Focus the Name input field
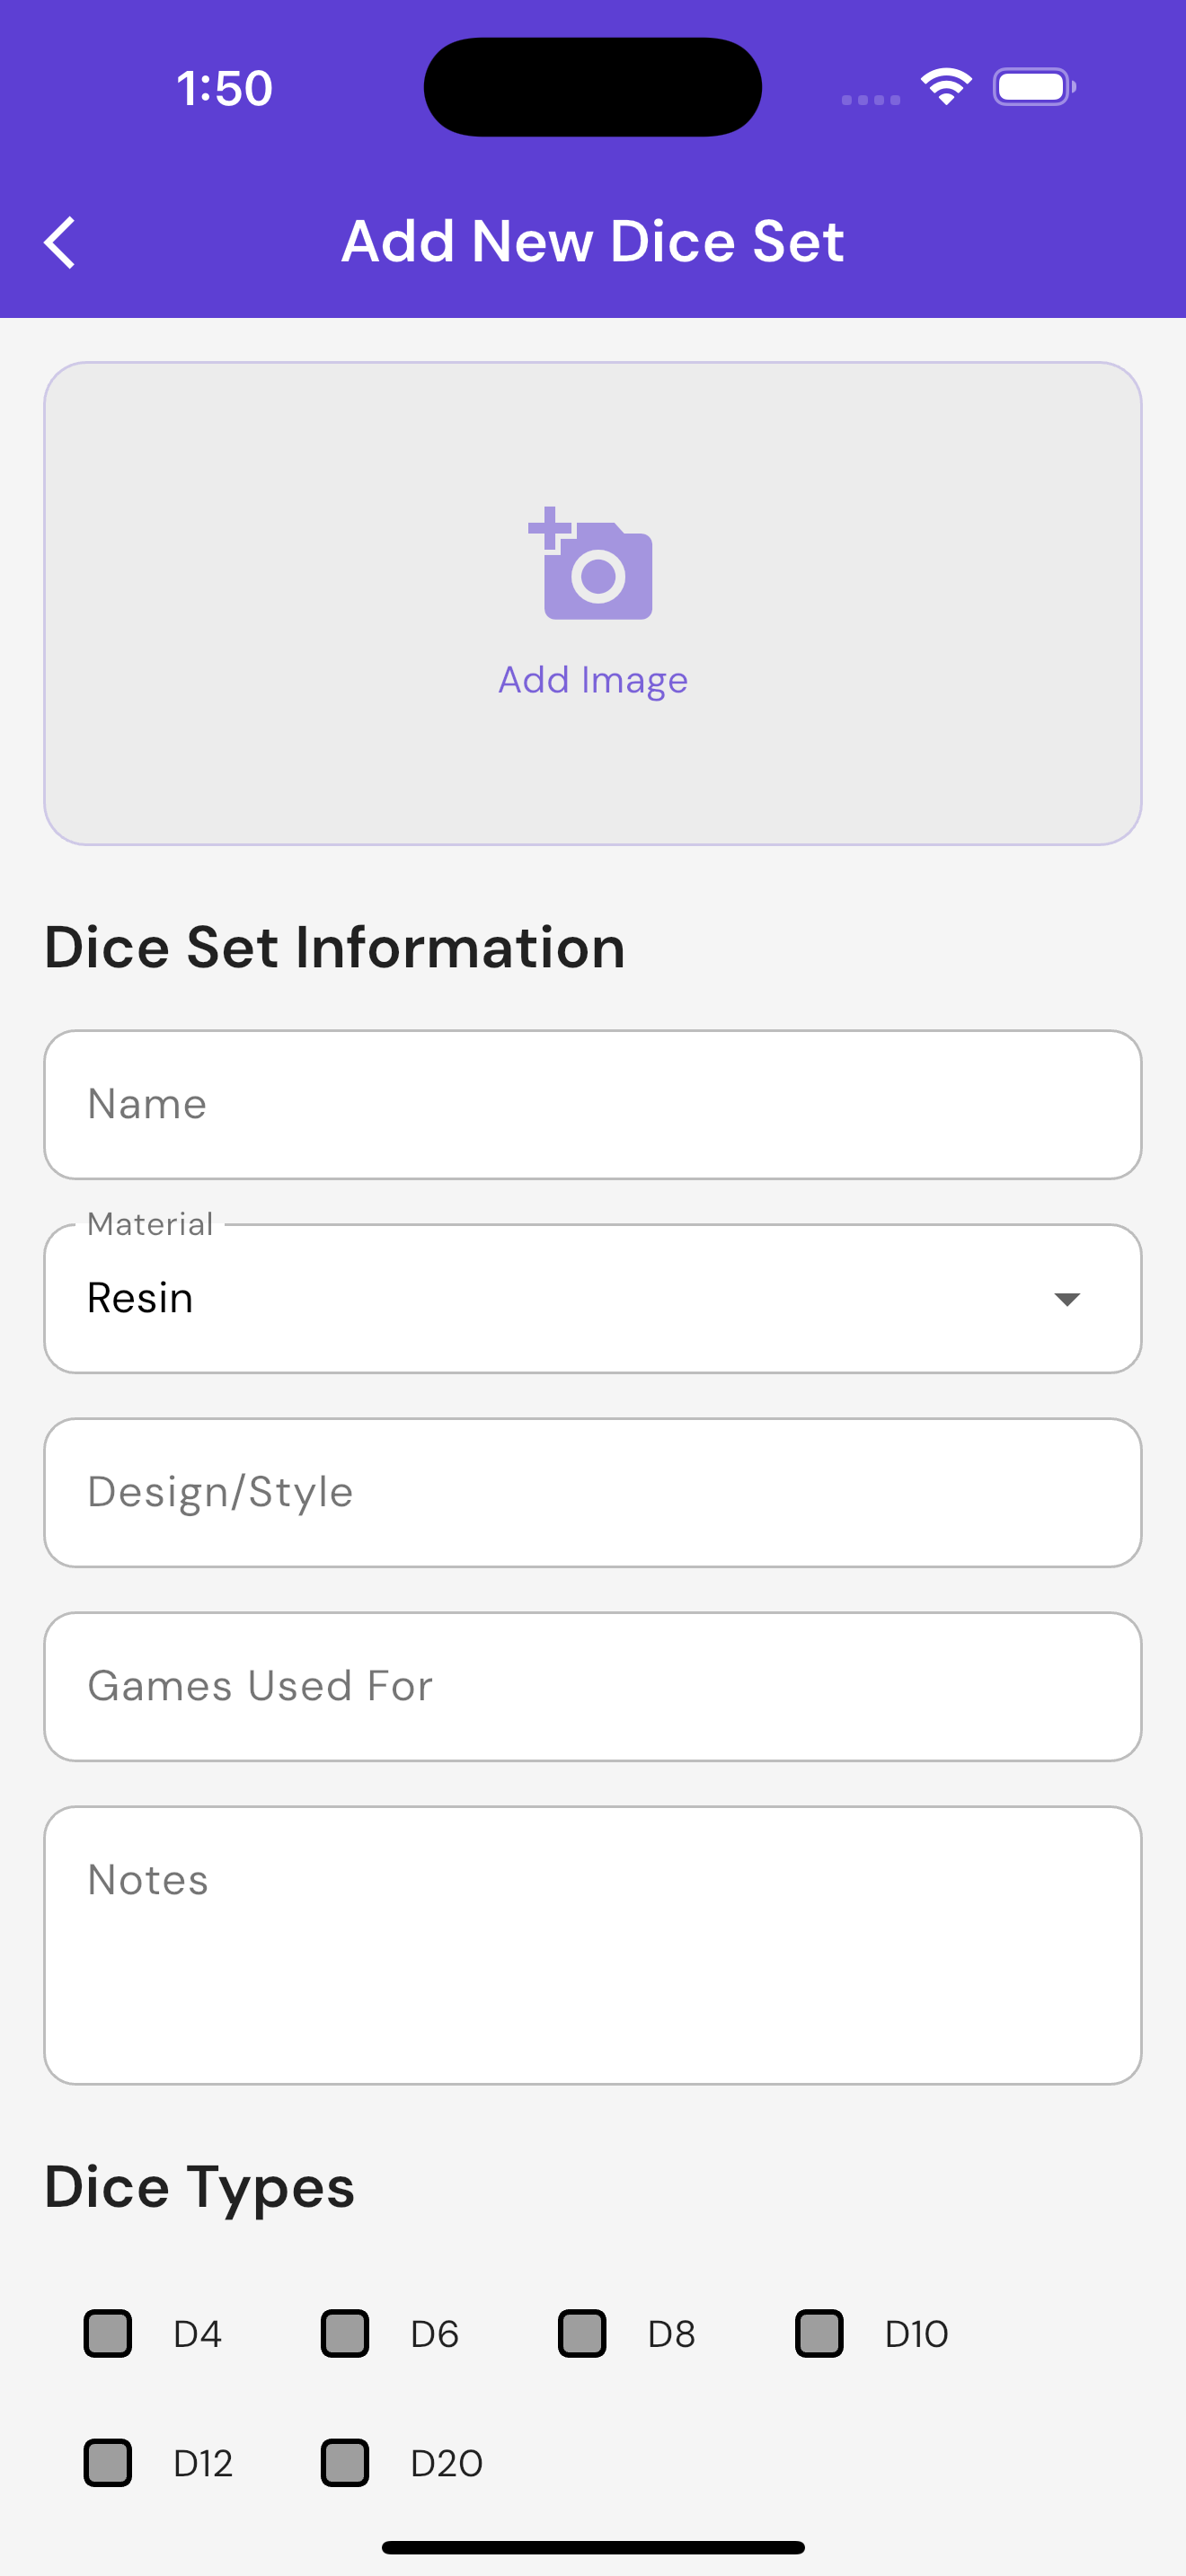This screenshot has height=2576, width=1186. coord(593,1104)
